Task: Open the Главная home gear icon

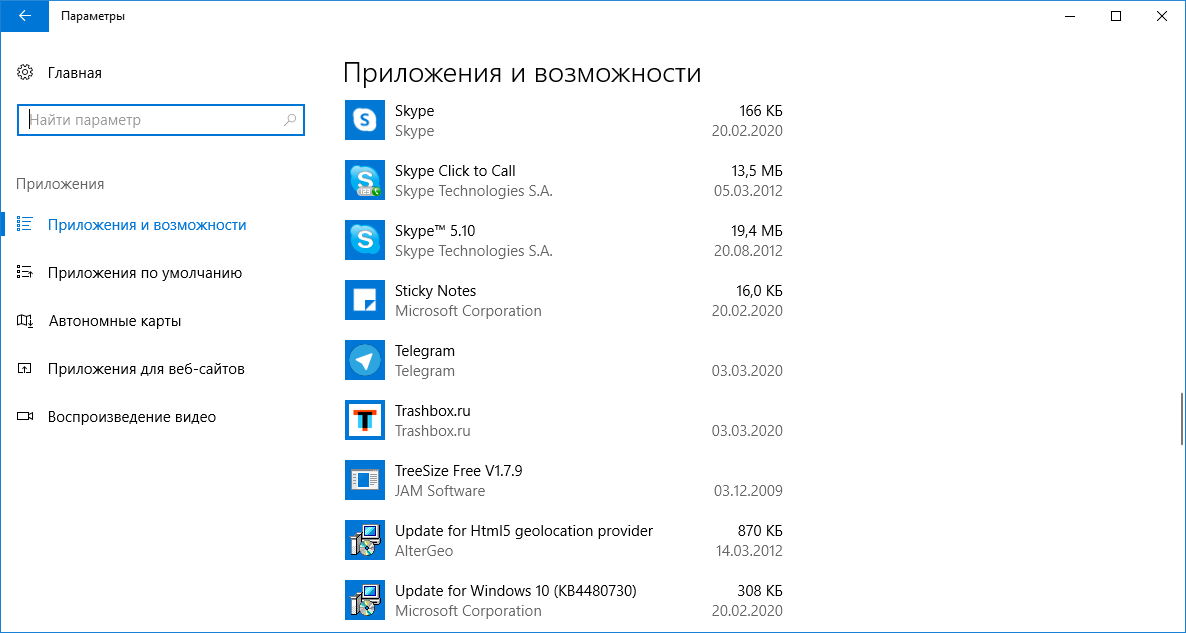Action: (x=24, y=73)
